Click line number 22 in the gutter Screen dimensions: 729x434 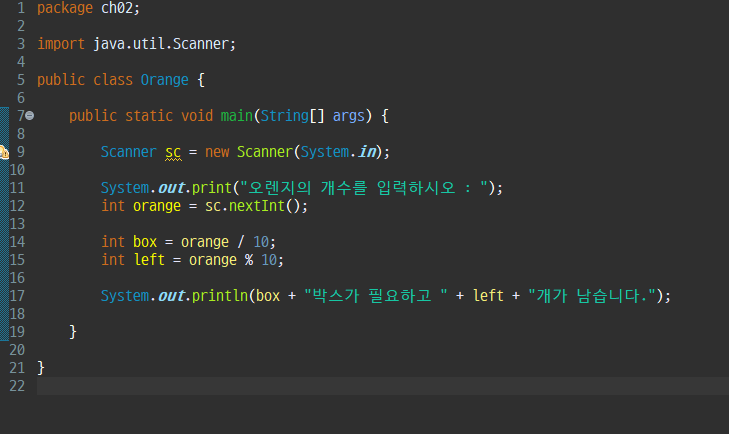click(17, 386)
